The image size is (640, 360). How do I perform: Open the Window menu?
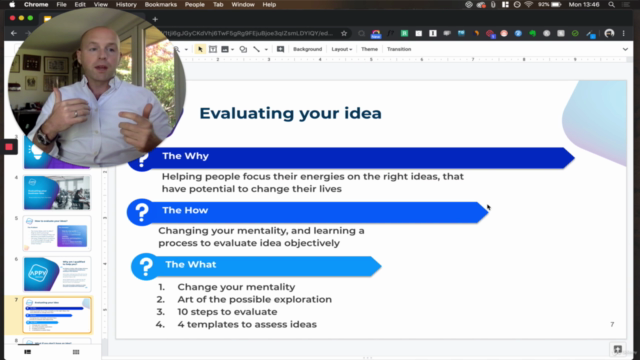pos(243,4)
